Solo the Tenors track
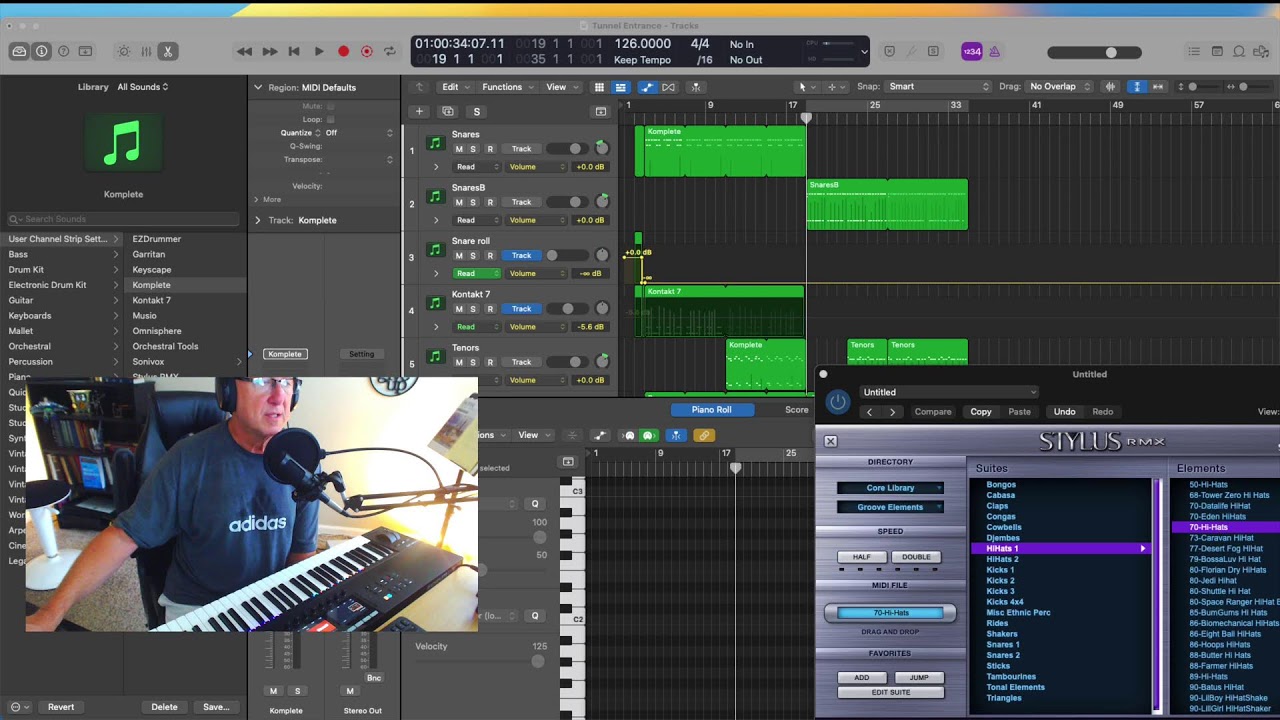The width and height of the screenshot is (1280, 720). tap(474, 362)
